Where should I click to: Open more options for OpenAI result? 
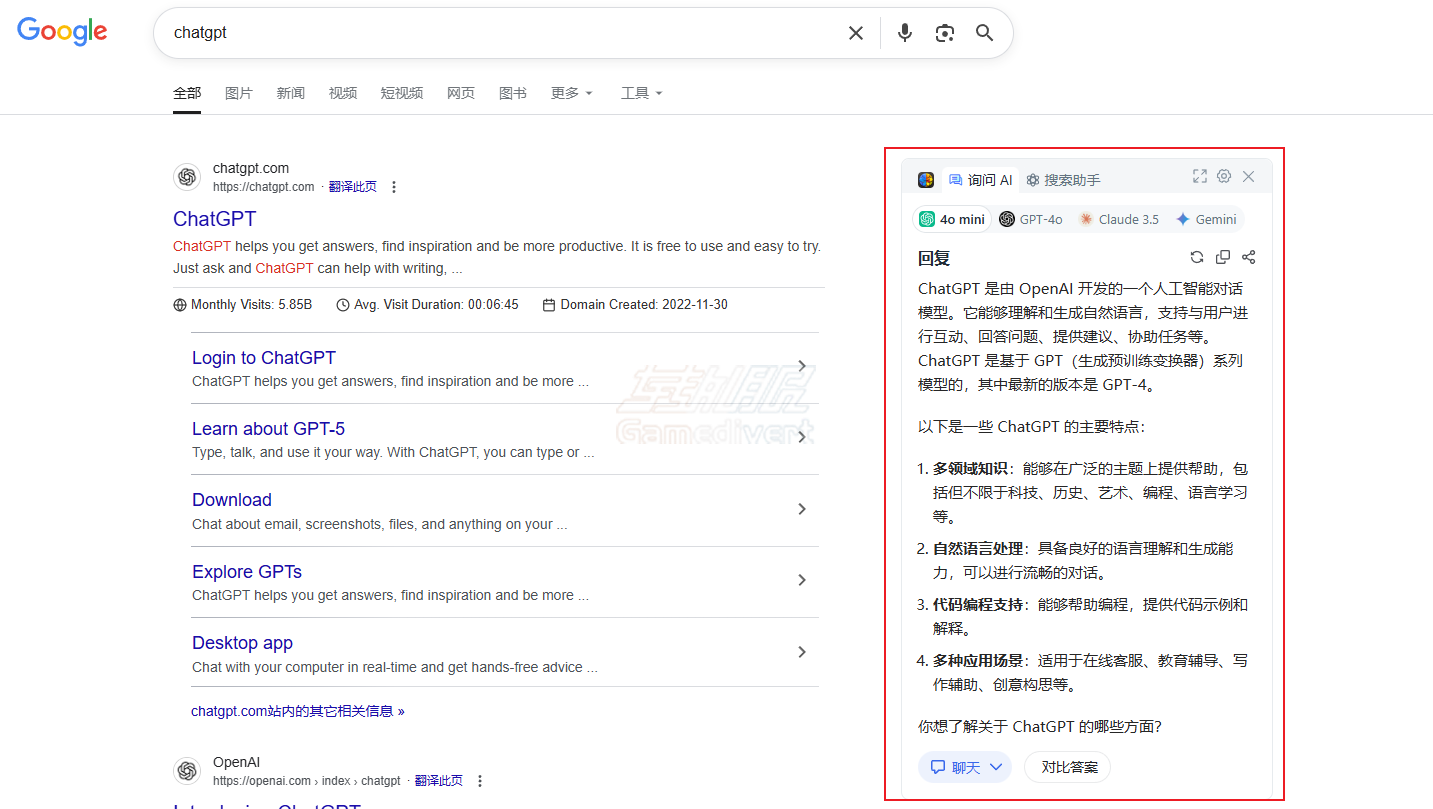click(480, 781)
